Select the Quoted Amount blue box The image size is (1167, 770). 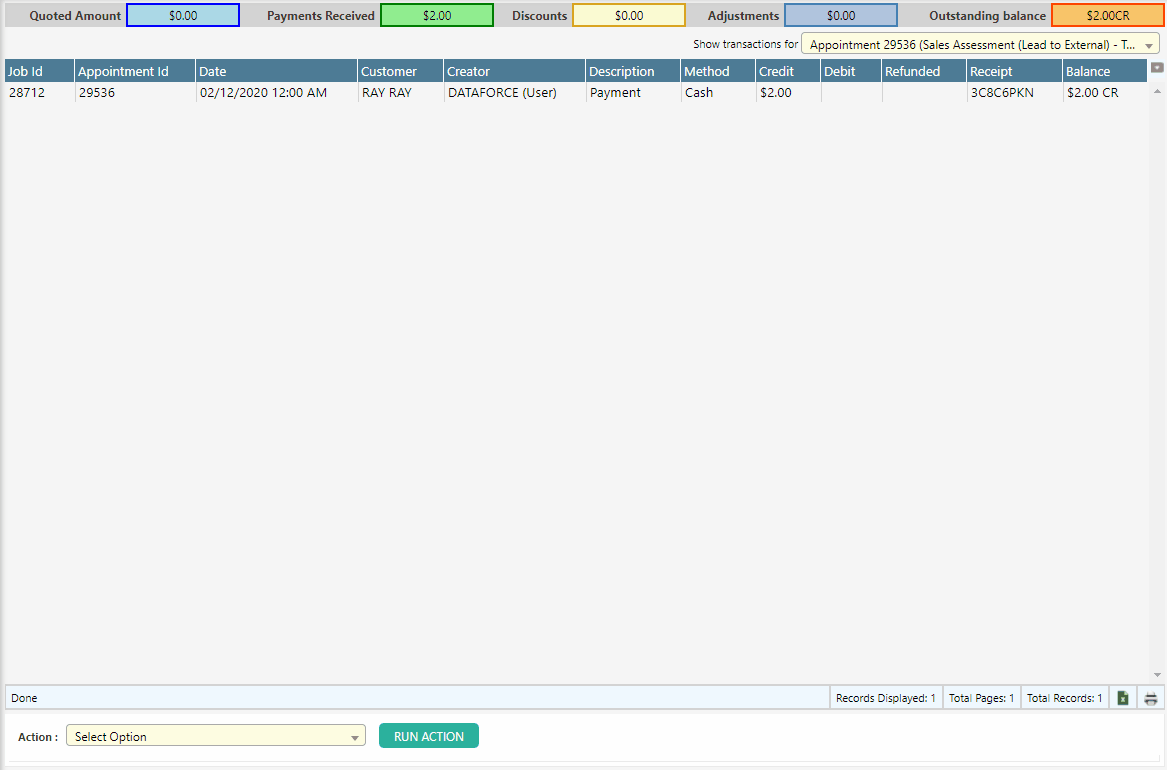183,16
